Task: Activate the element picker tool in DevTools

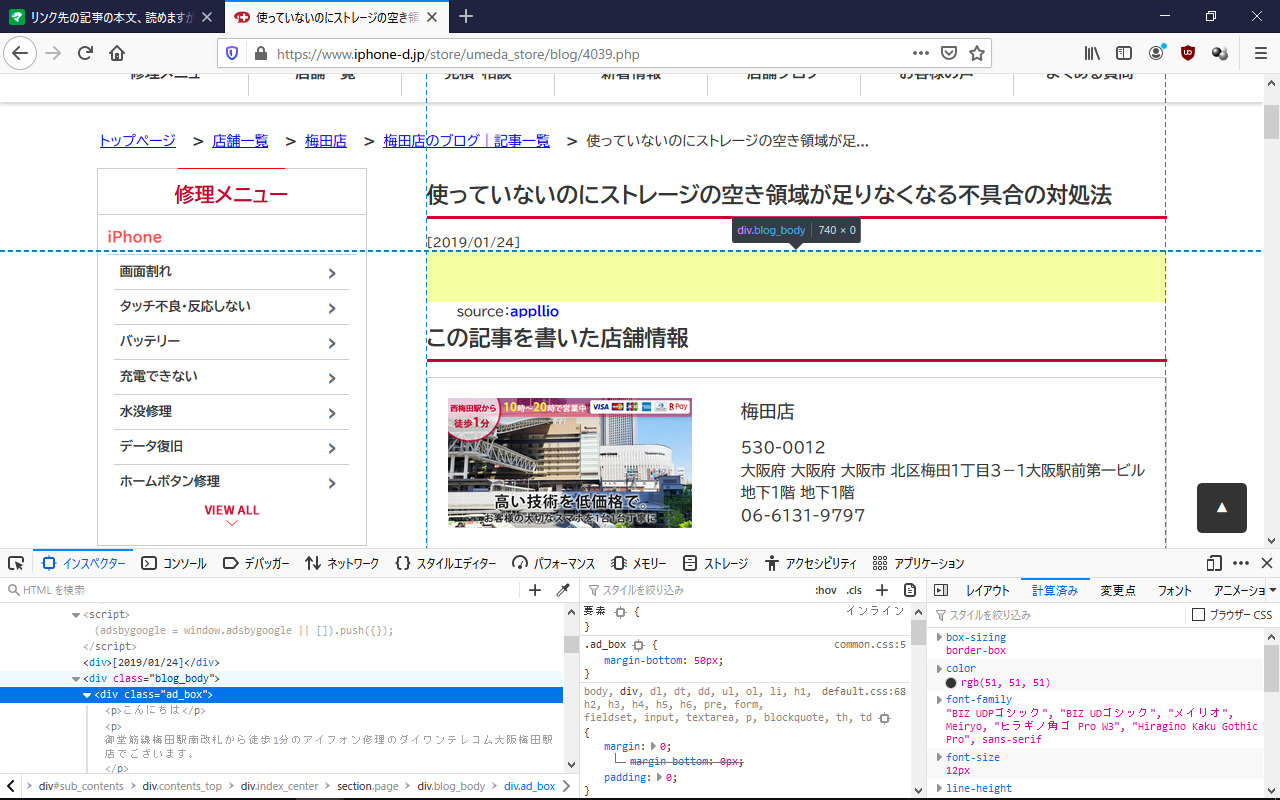Action: tap(16, 563)
